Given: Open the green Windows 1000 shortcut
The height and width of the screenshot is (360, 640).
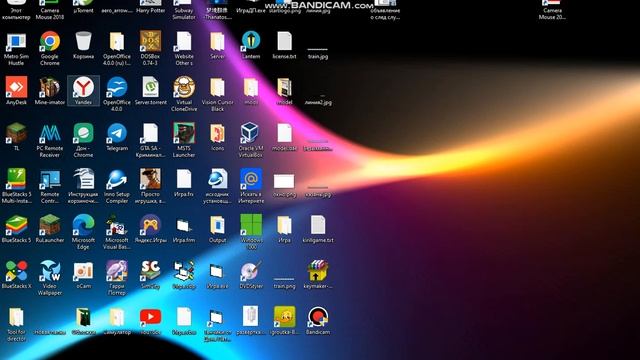Looking at the screenshot, I should pos(251,232).
